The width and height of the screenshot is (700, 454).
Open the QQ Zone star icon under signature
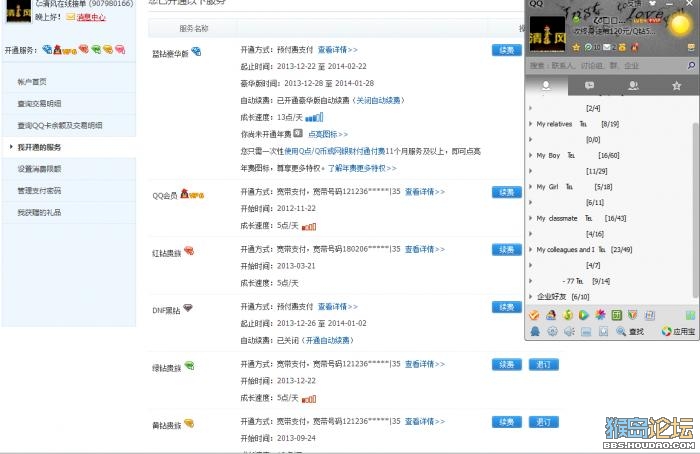point(576,47)
